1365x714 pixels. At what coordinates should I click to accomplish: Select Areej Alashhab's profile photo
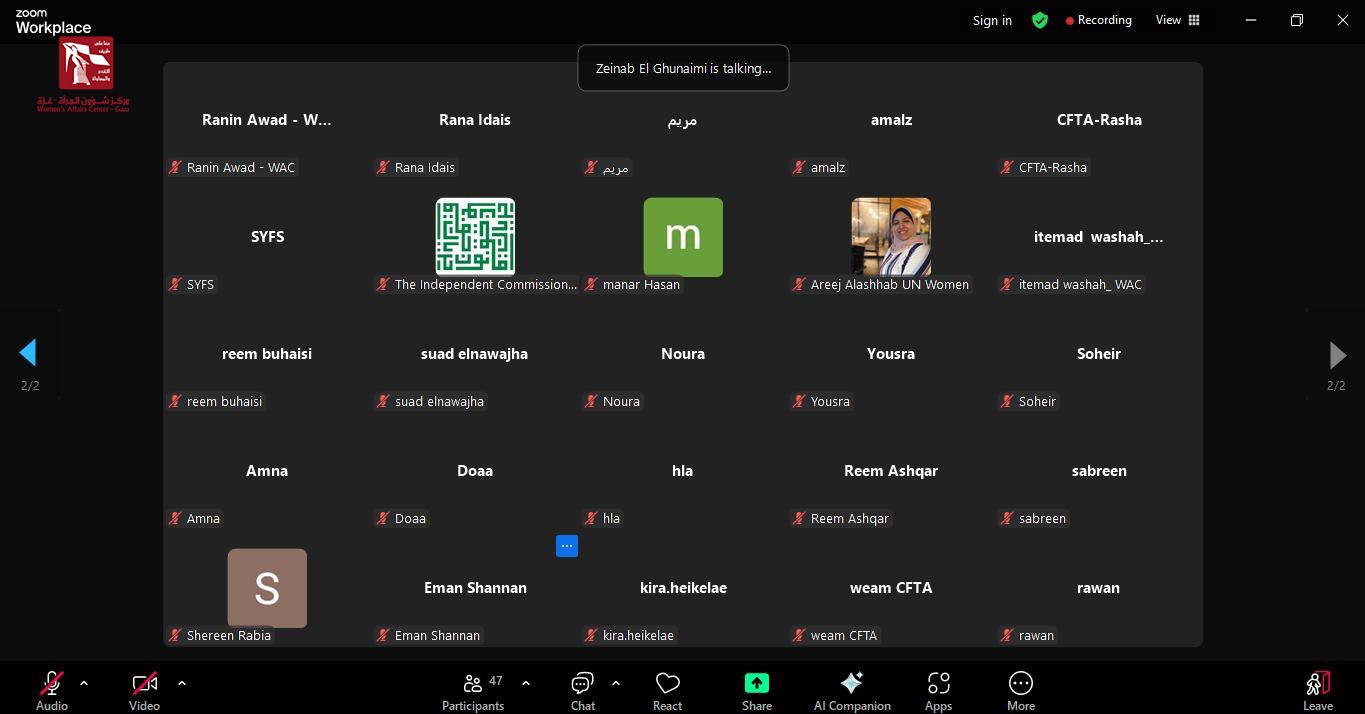tap(891, 237)
